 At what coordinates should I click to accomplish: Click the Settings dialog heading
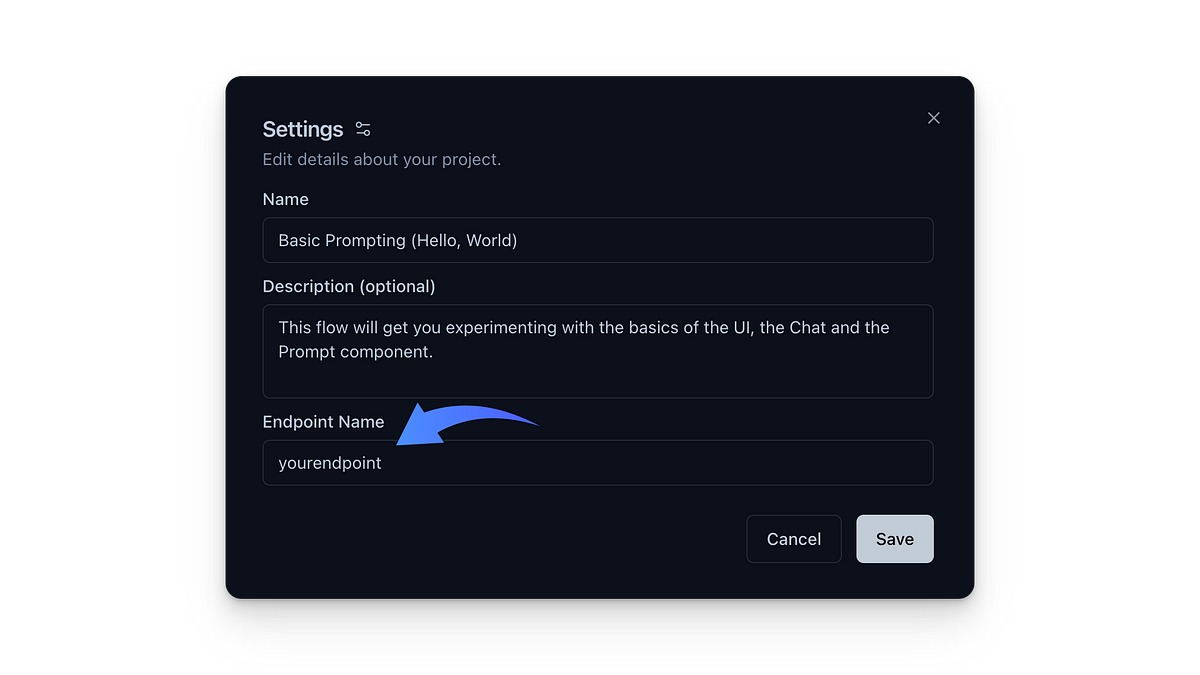303,129
